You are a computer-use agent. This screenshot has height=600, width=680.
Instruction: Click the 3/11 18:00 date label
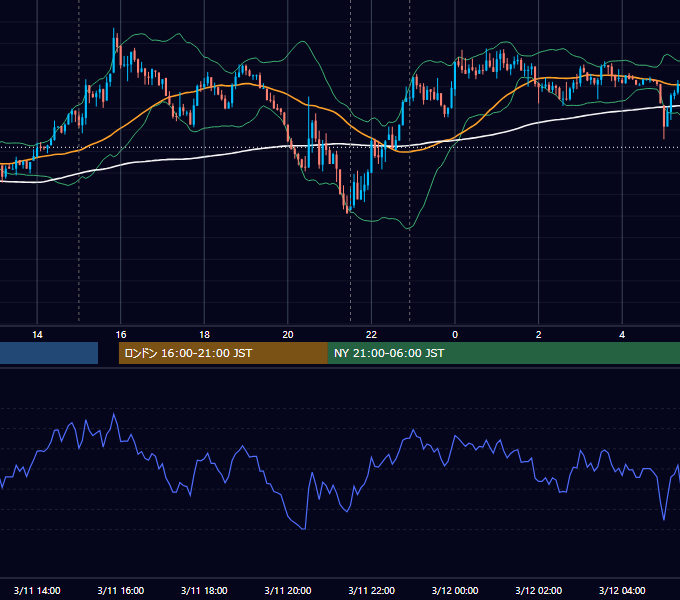(x=204, y=590)
